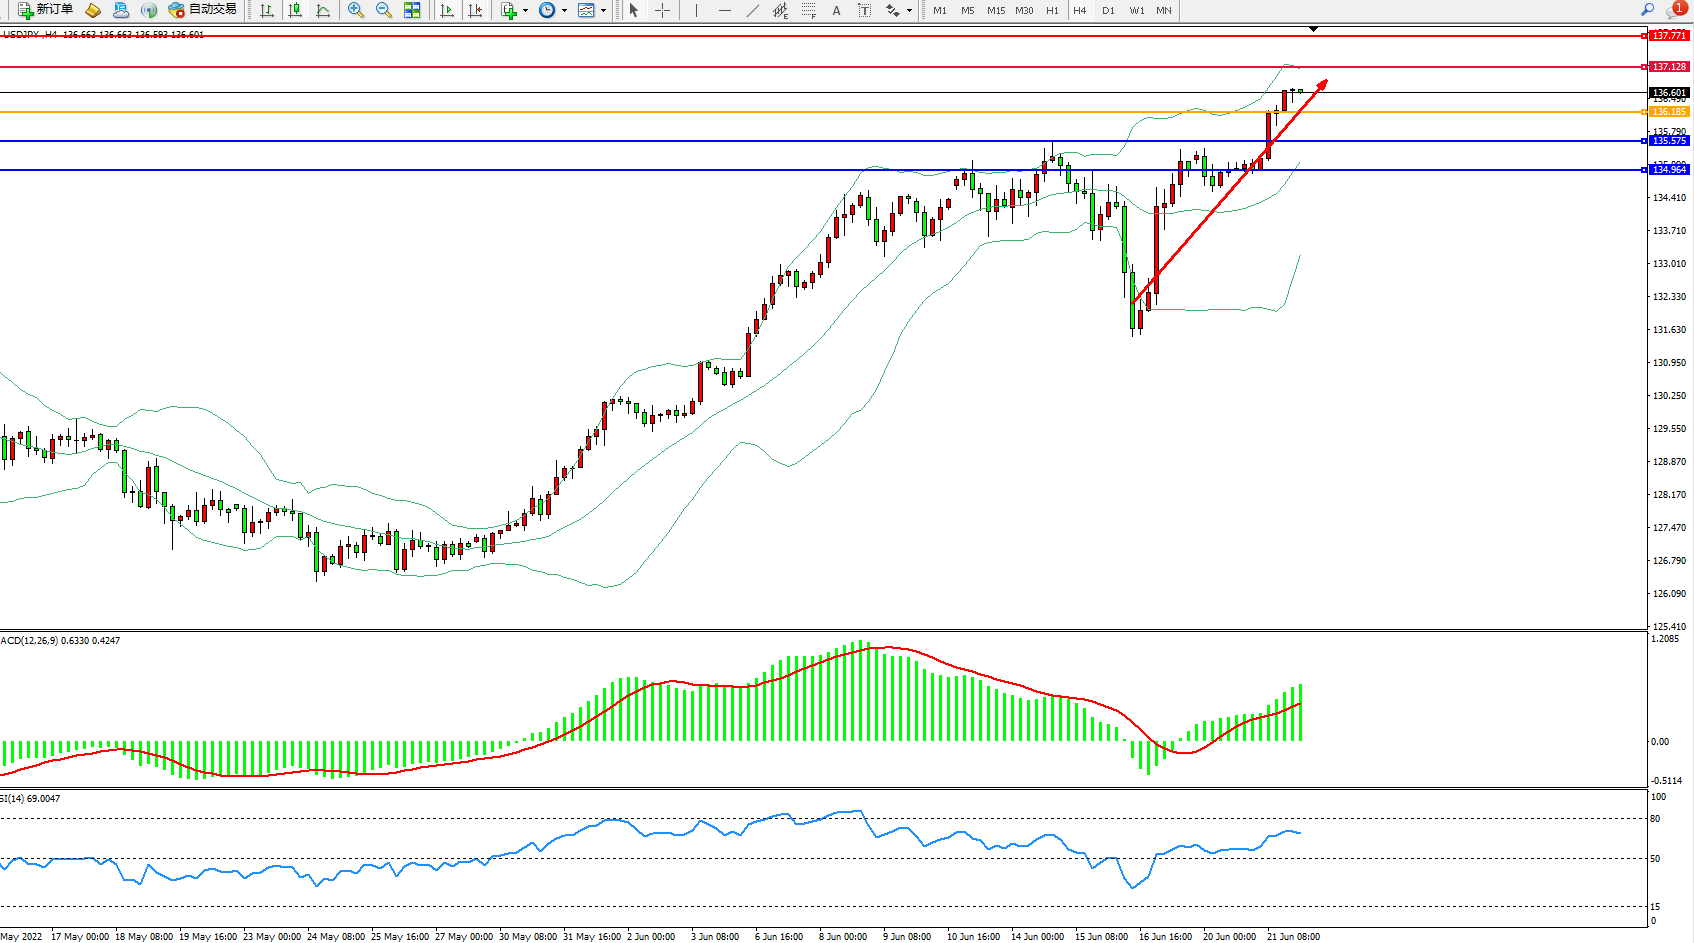This screenshot has width=1694, height=943.
Task: Toggle the AutoTrading (自动交易) button
Action: click(x=203, y=10)
